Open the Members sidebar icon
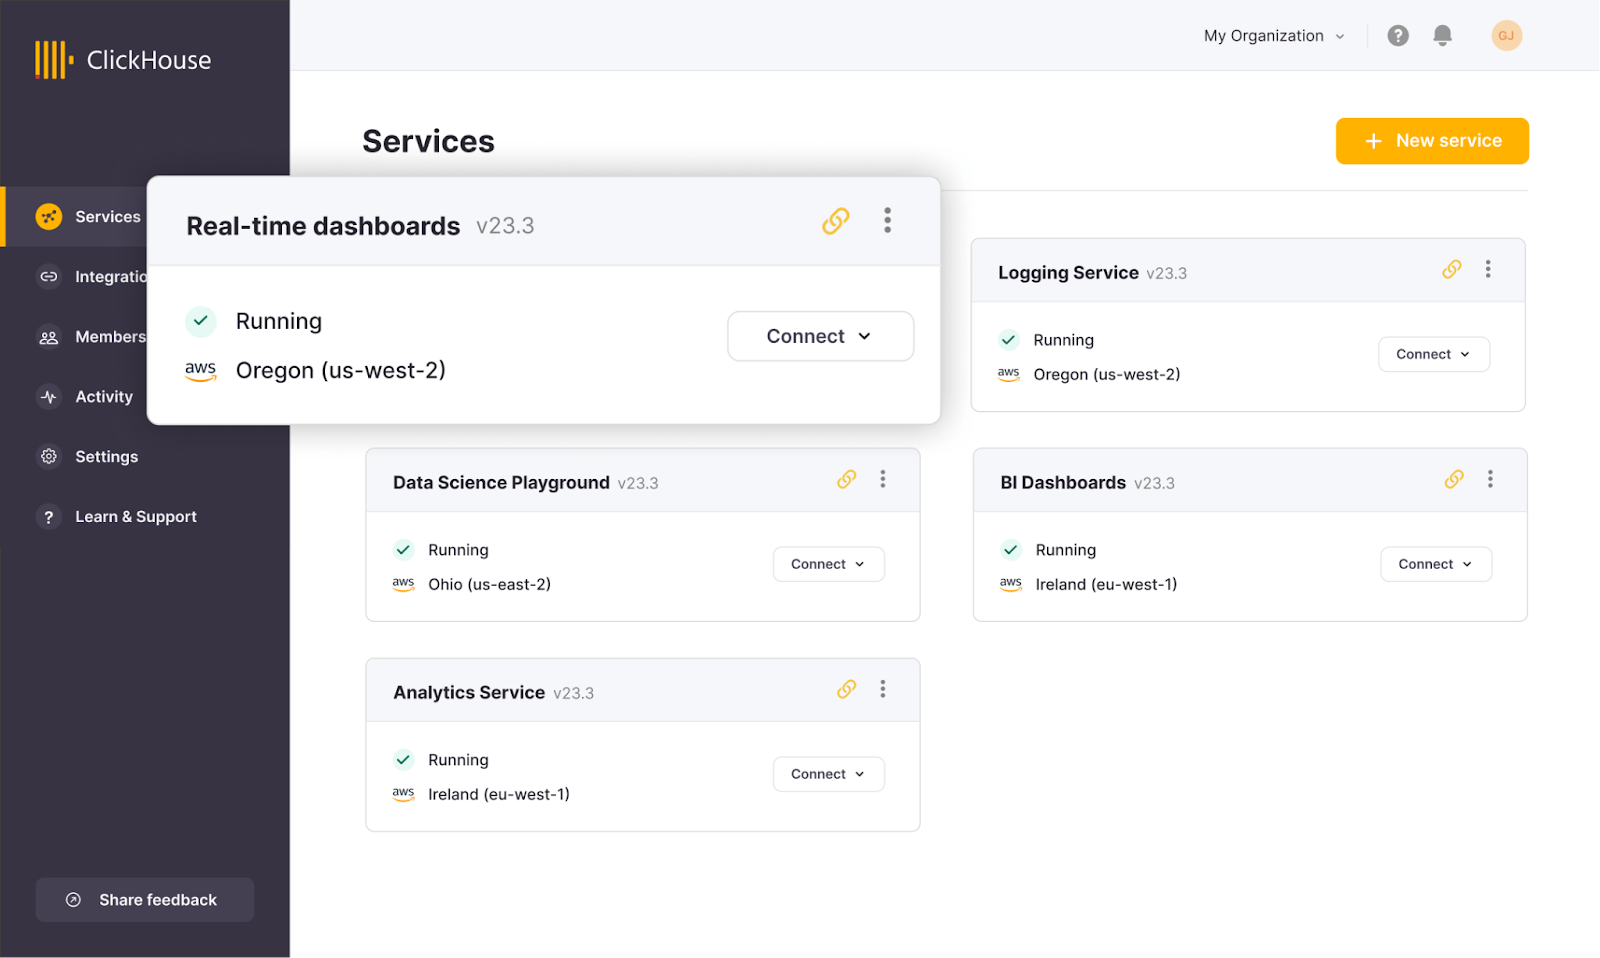Image resolution: width=1600 pixels, height=958 pixels. point(49,336)
